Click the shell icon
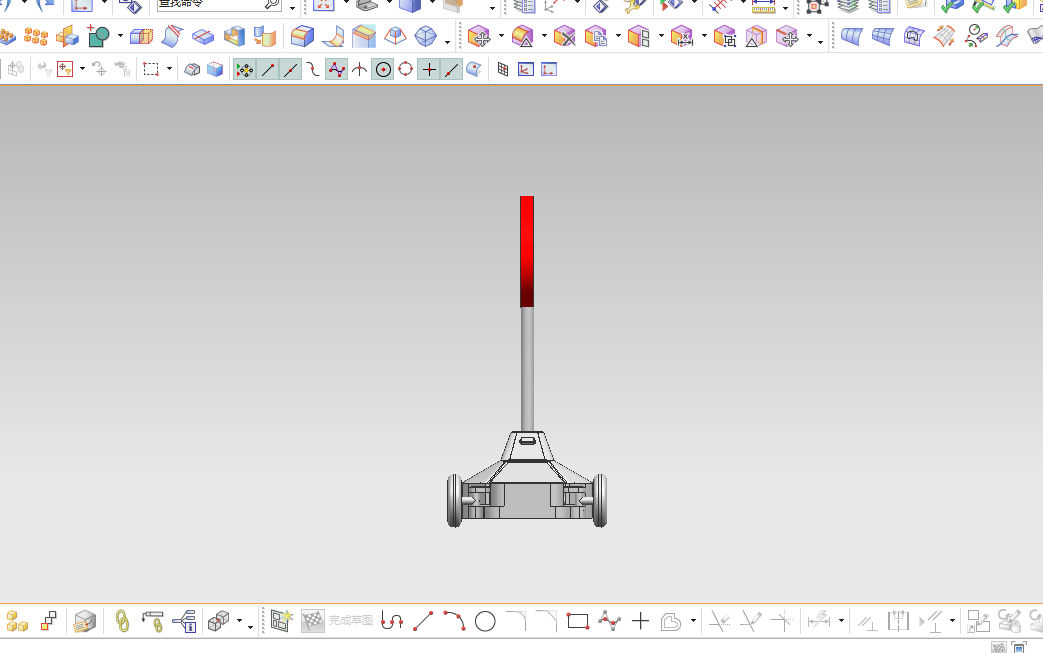Viewport: 1043px width, 653px height. pyautogui.click(x=233, y=36)
